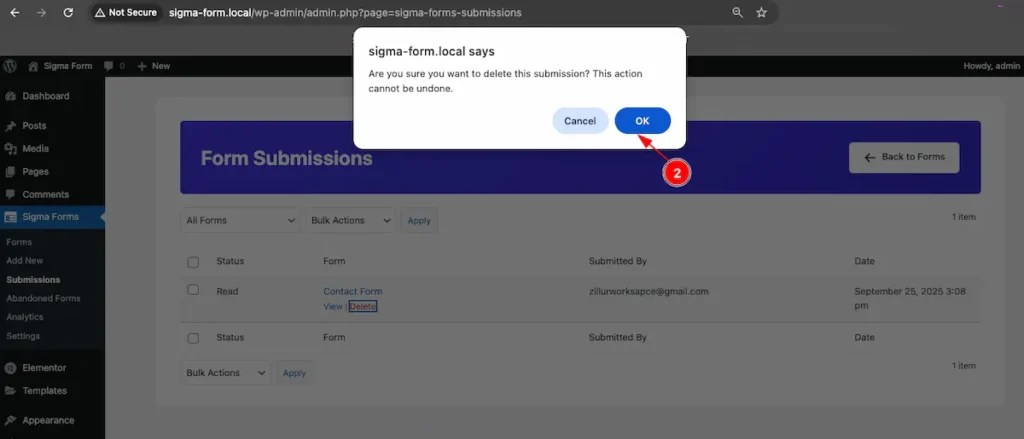Click the Templates folder icon
This screenshot has height=439, width=1024.
pyautogui.click(x=10, y=391)
